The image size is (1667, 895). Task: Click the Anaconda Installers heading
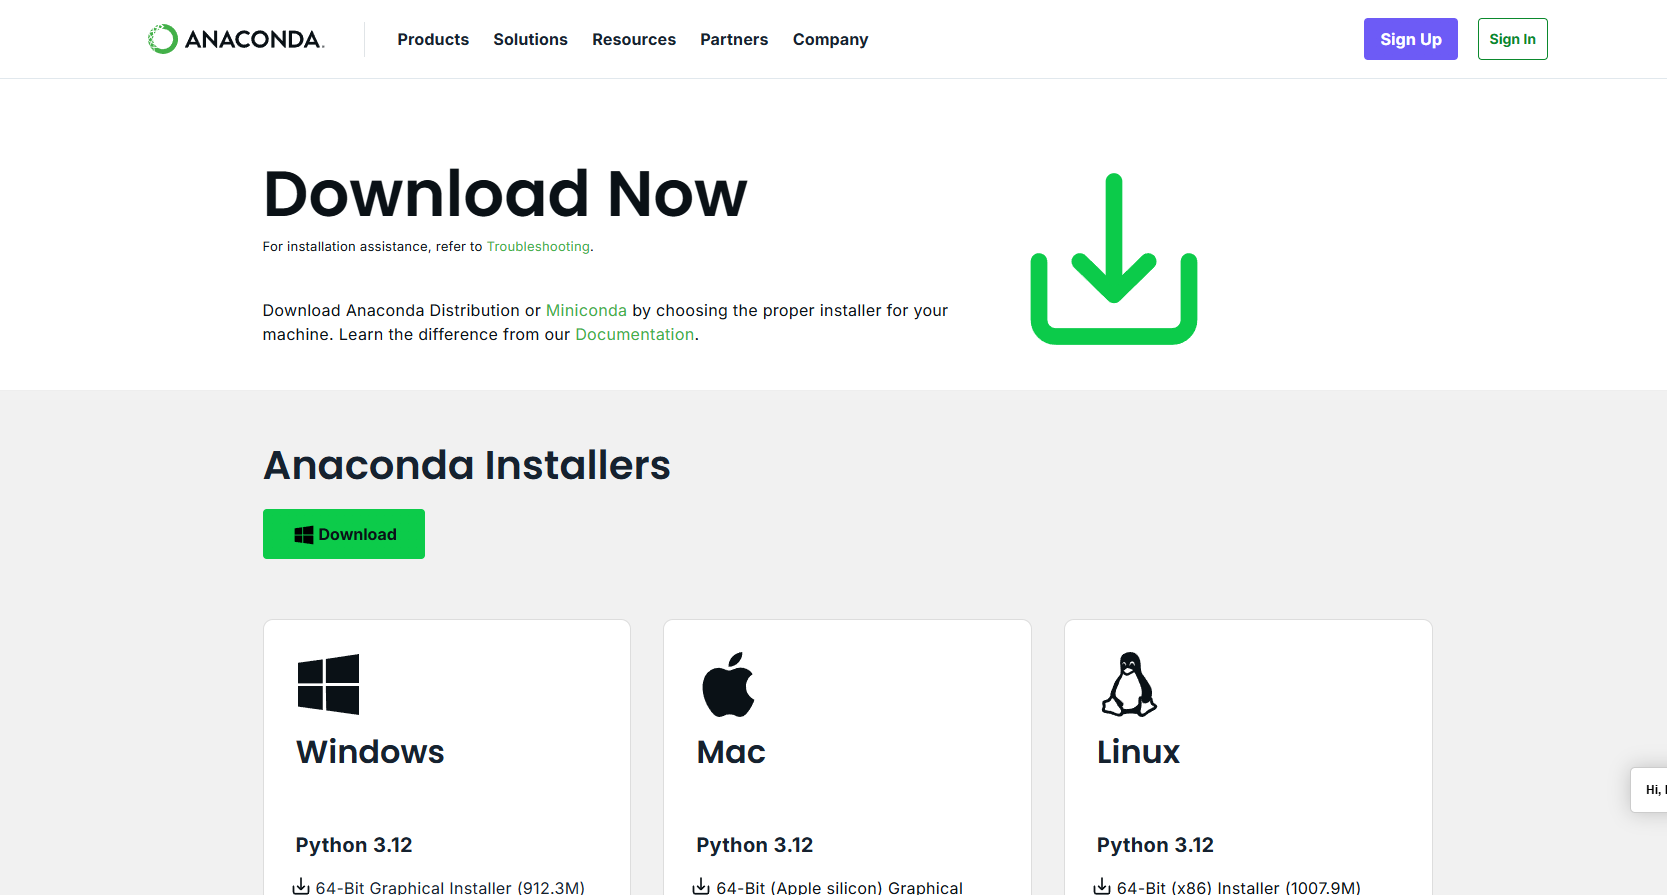467,465
